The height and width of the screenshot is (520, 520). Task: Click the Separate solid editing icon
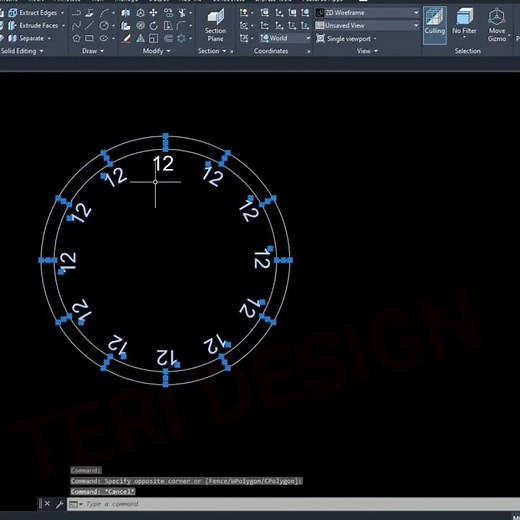[x=13, y=38]
